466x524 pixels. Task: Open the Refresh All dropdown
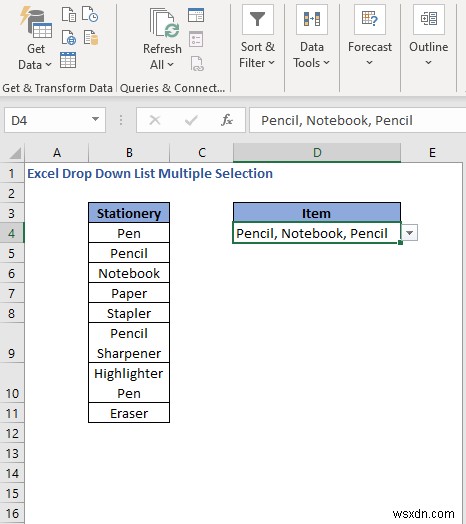pyautogui.click(x=162, y=57)
